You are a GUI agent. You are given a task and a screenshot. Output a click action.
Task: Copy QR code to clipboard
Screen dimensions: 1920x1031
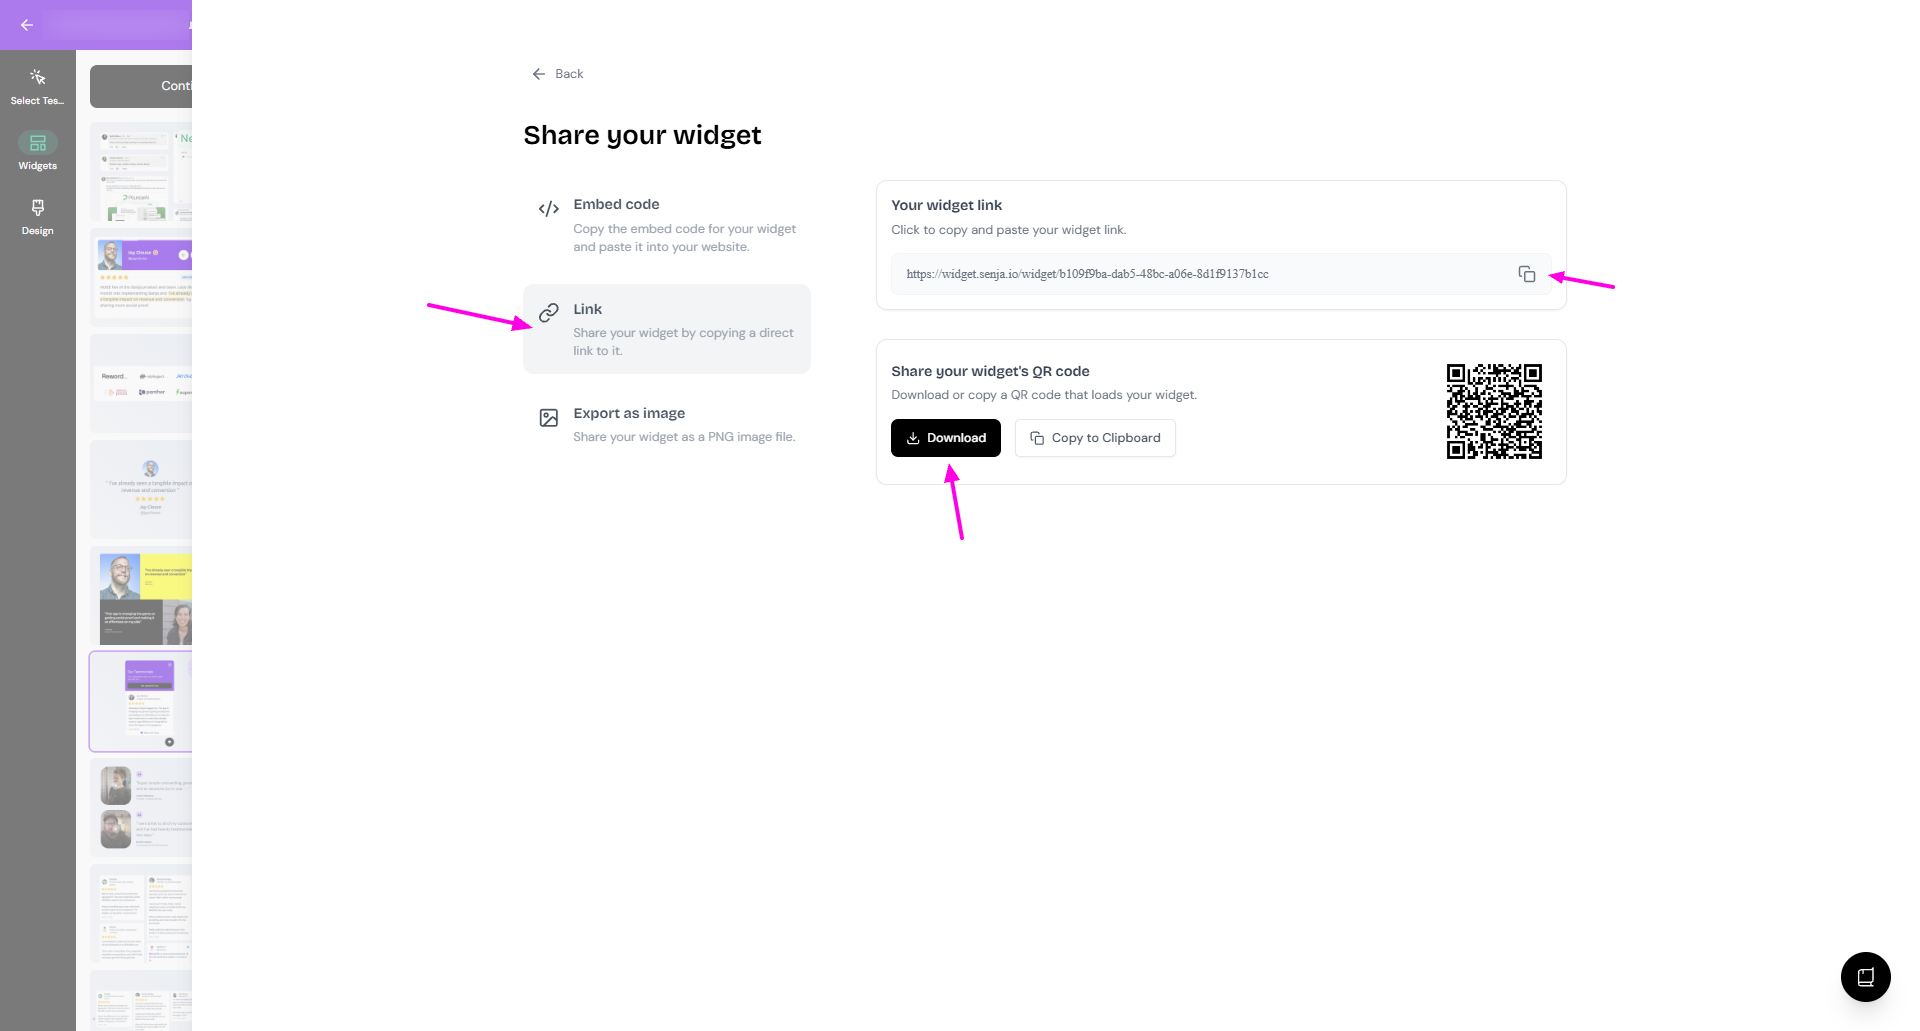pos(1095,438)
